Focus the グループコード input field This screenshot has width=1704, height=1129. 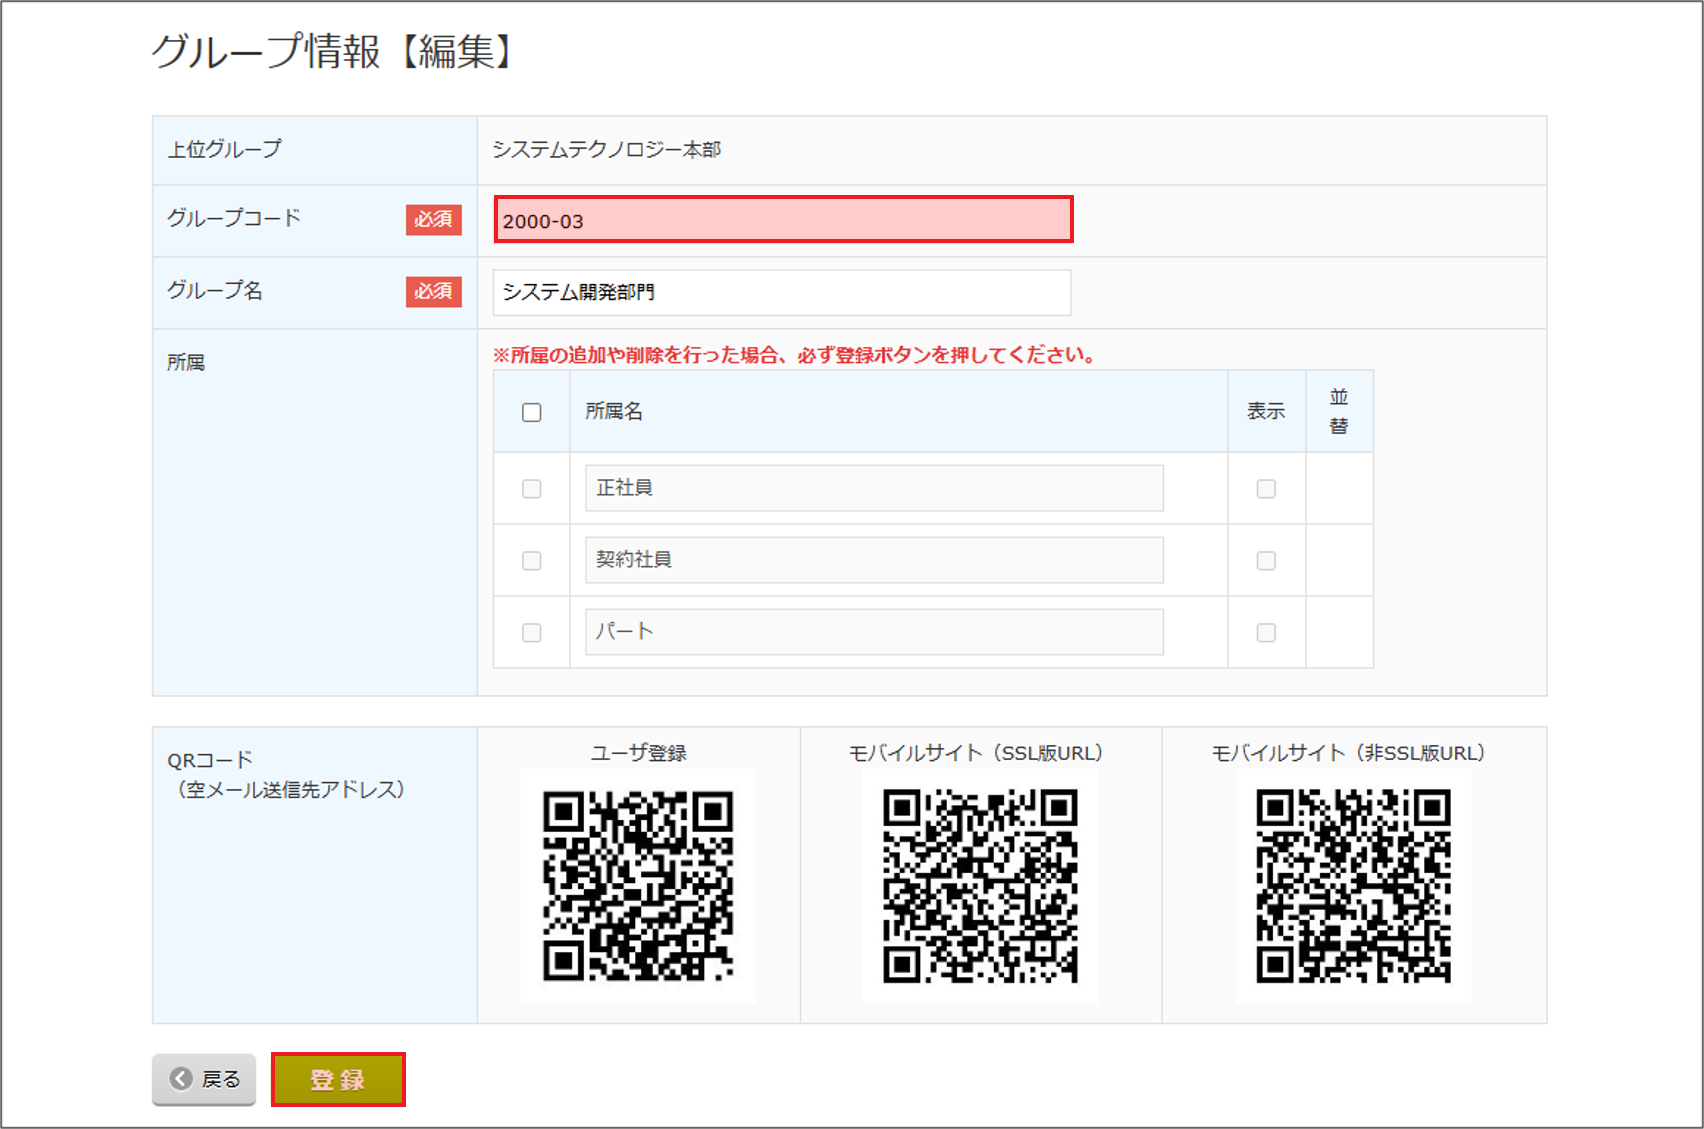[783, 220]
